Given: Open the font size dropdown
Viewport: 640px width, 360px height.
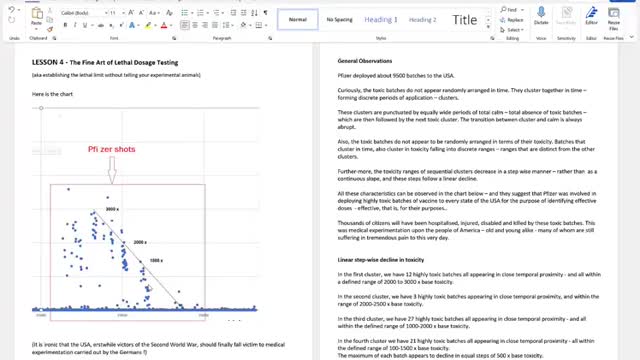Looking at the screenshot, I should point(123,13).
